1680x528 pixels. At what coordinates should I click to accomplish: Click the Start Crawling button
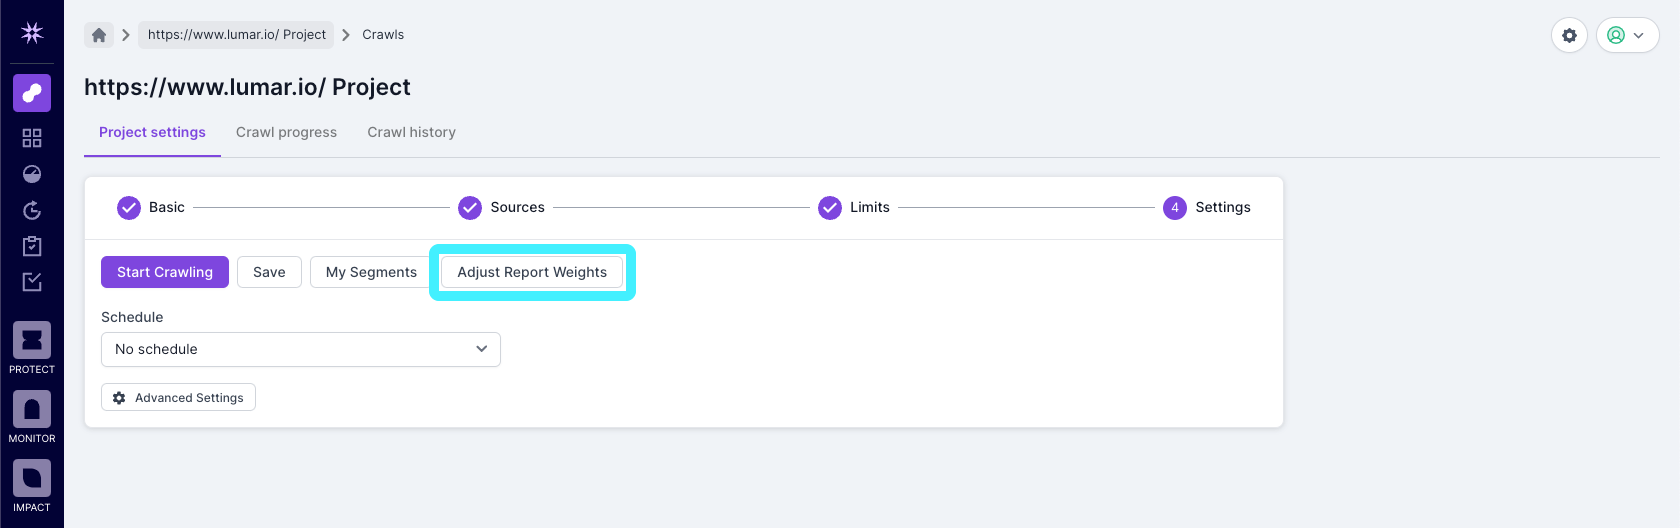(165, 272)
